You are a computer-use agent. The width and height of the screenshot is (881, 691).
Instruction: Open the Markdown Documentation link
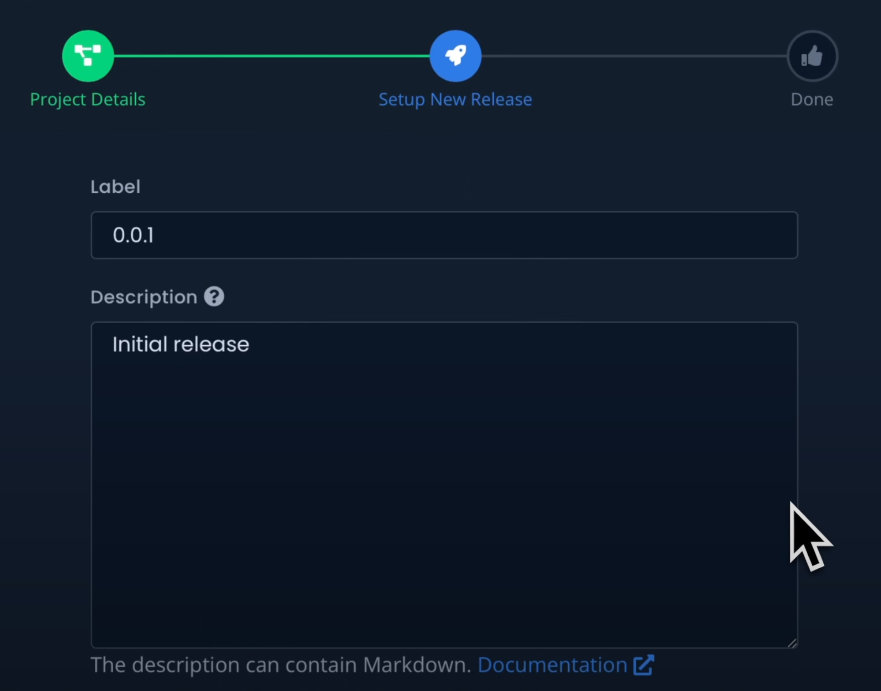[x=551, y=664]
